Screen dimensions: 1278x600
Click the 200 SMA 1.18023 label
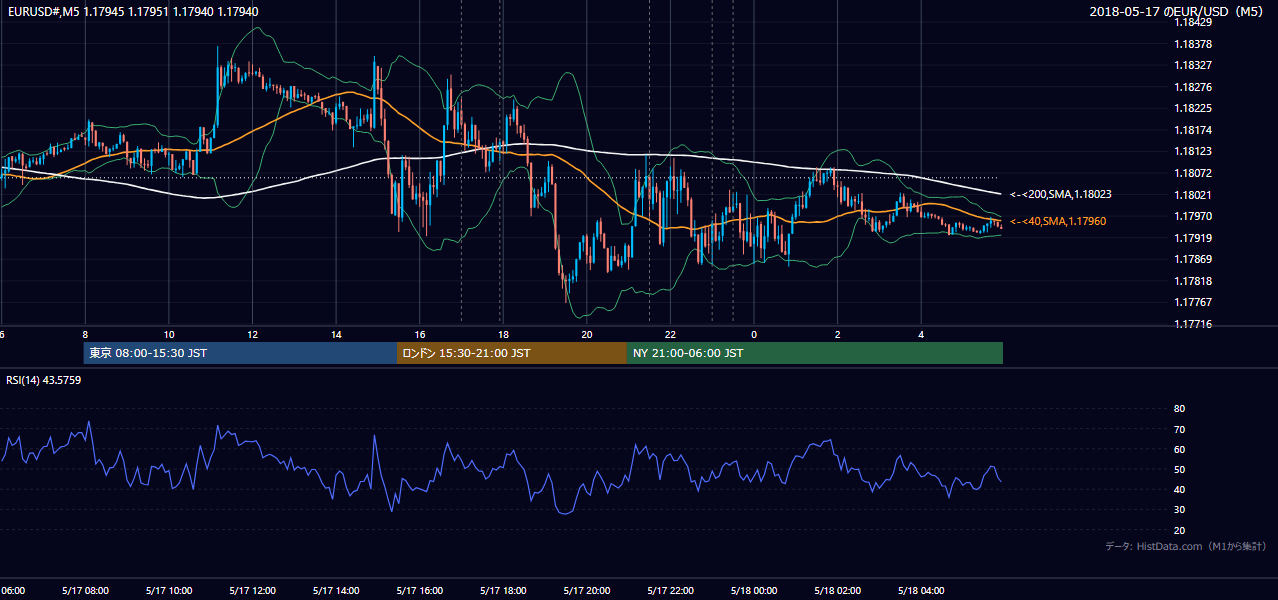pos(1060,195)
